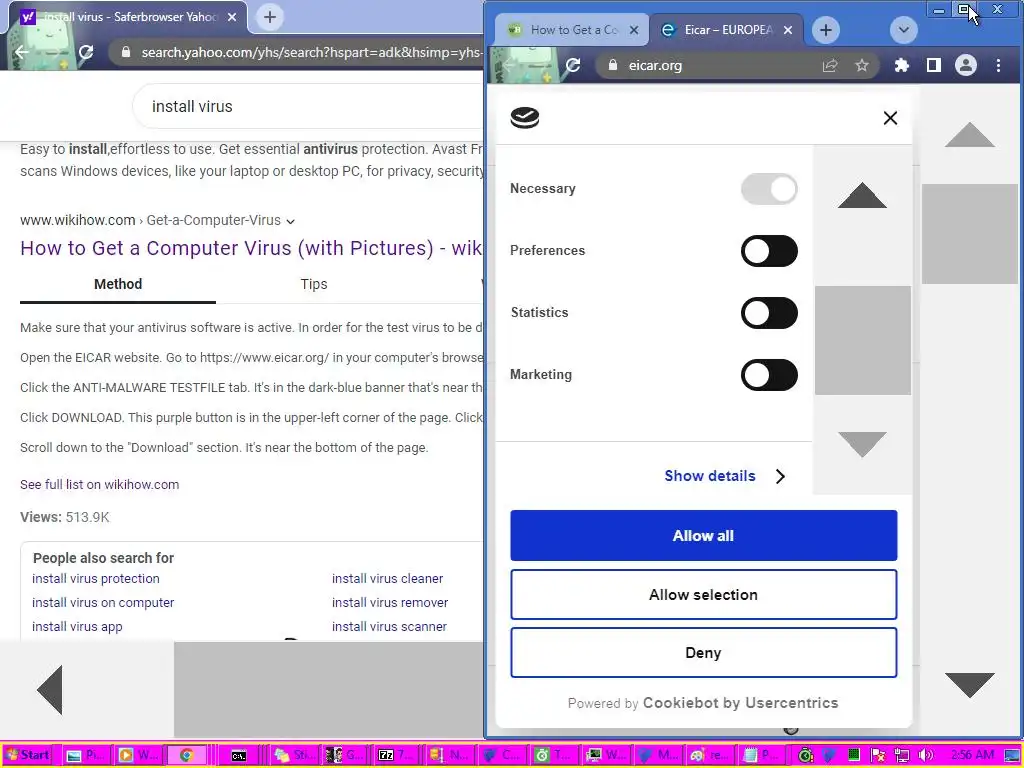Select the Tips tab in wikiHow result
This screenshot has height=768, width=1024.
tap(314, 284)
